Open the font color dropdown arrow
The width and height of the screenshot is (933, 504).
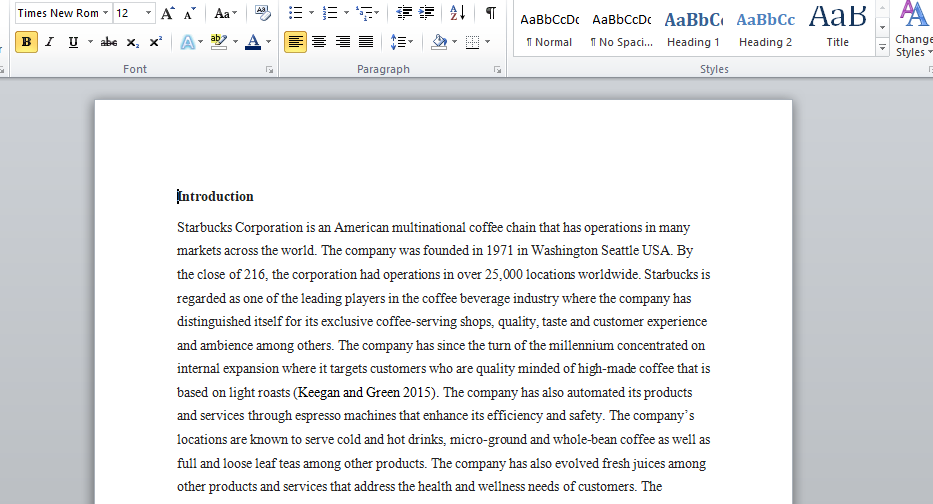[268, 42]
